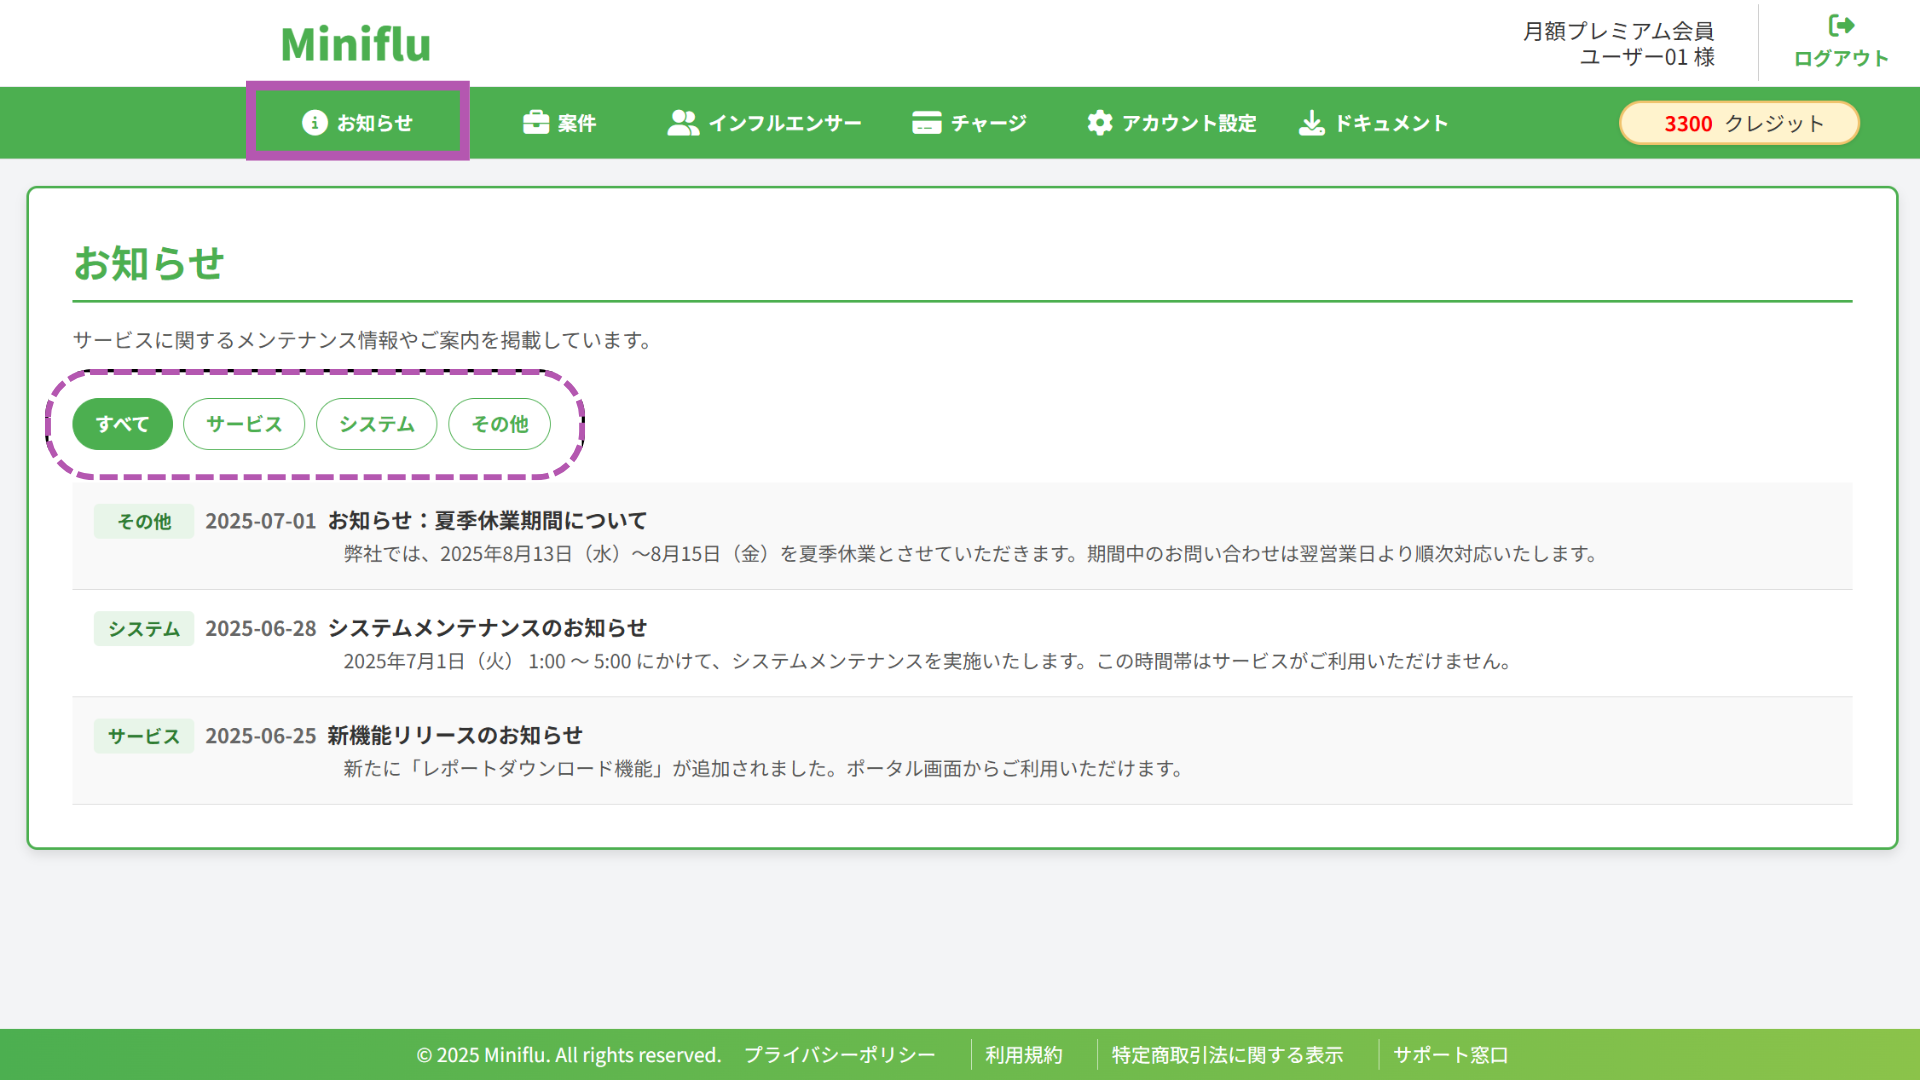Screen dimensions: 1920x1080
Task: Select the すべて filter to show all notices
Action: pyautogui.click(x=121, y=424)
